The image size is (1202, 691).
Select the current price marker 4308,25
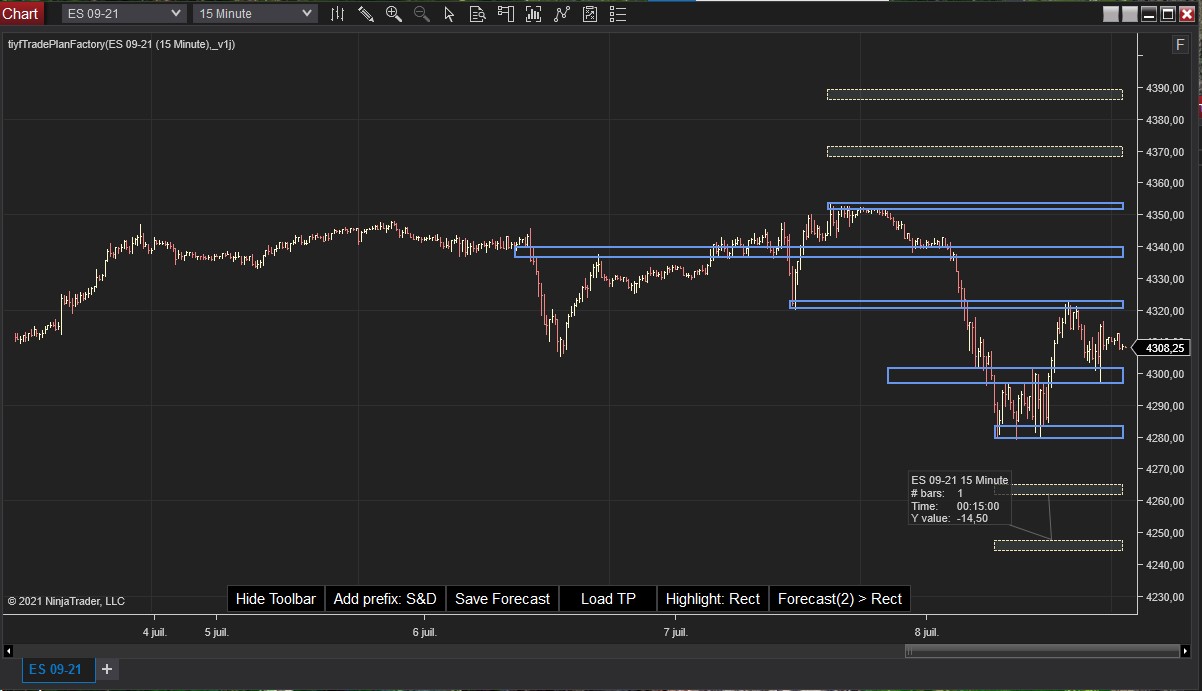1164,348
